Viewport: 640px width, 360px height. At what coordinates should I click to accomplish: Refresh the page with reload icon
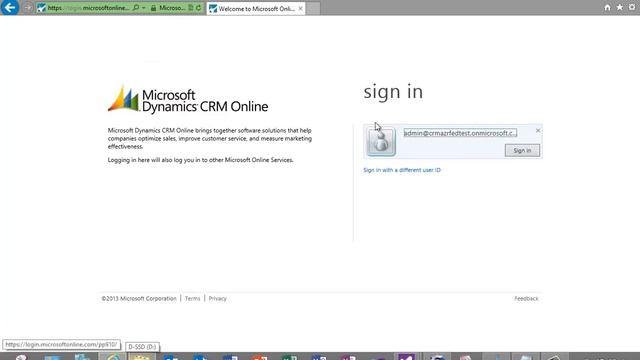pyautogui.click(x=198, y=8)
